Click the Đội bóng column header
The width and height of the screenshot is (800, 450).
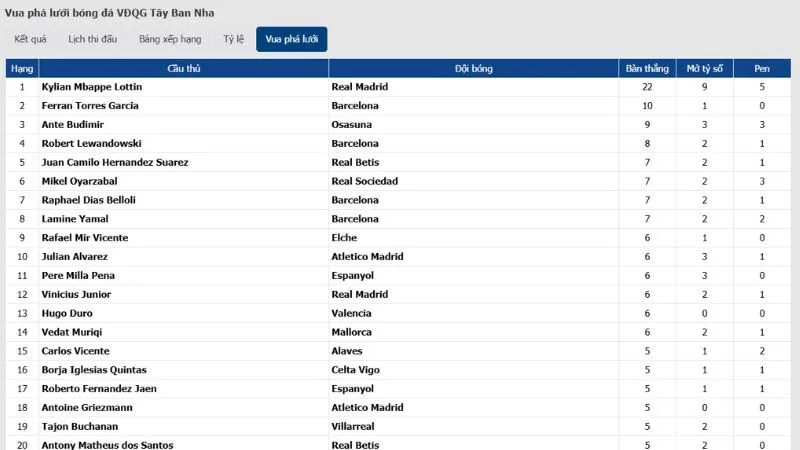click(473, 68)
